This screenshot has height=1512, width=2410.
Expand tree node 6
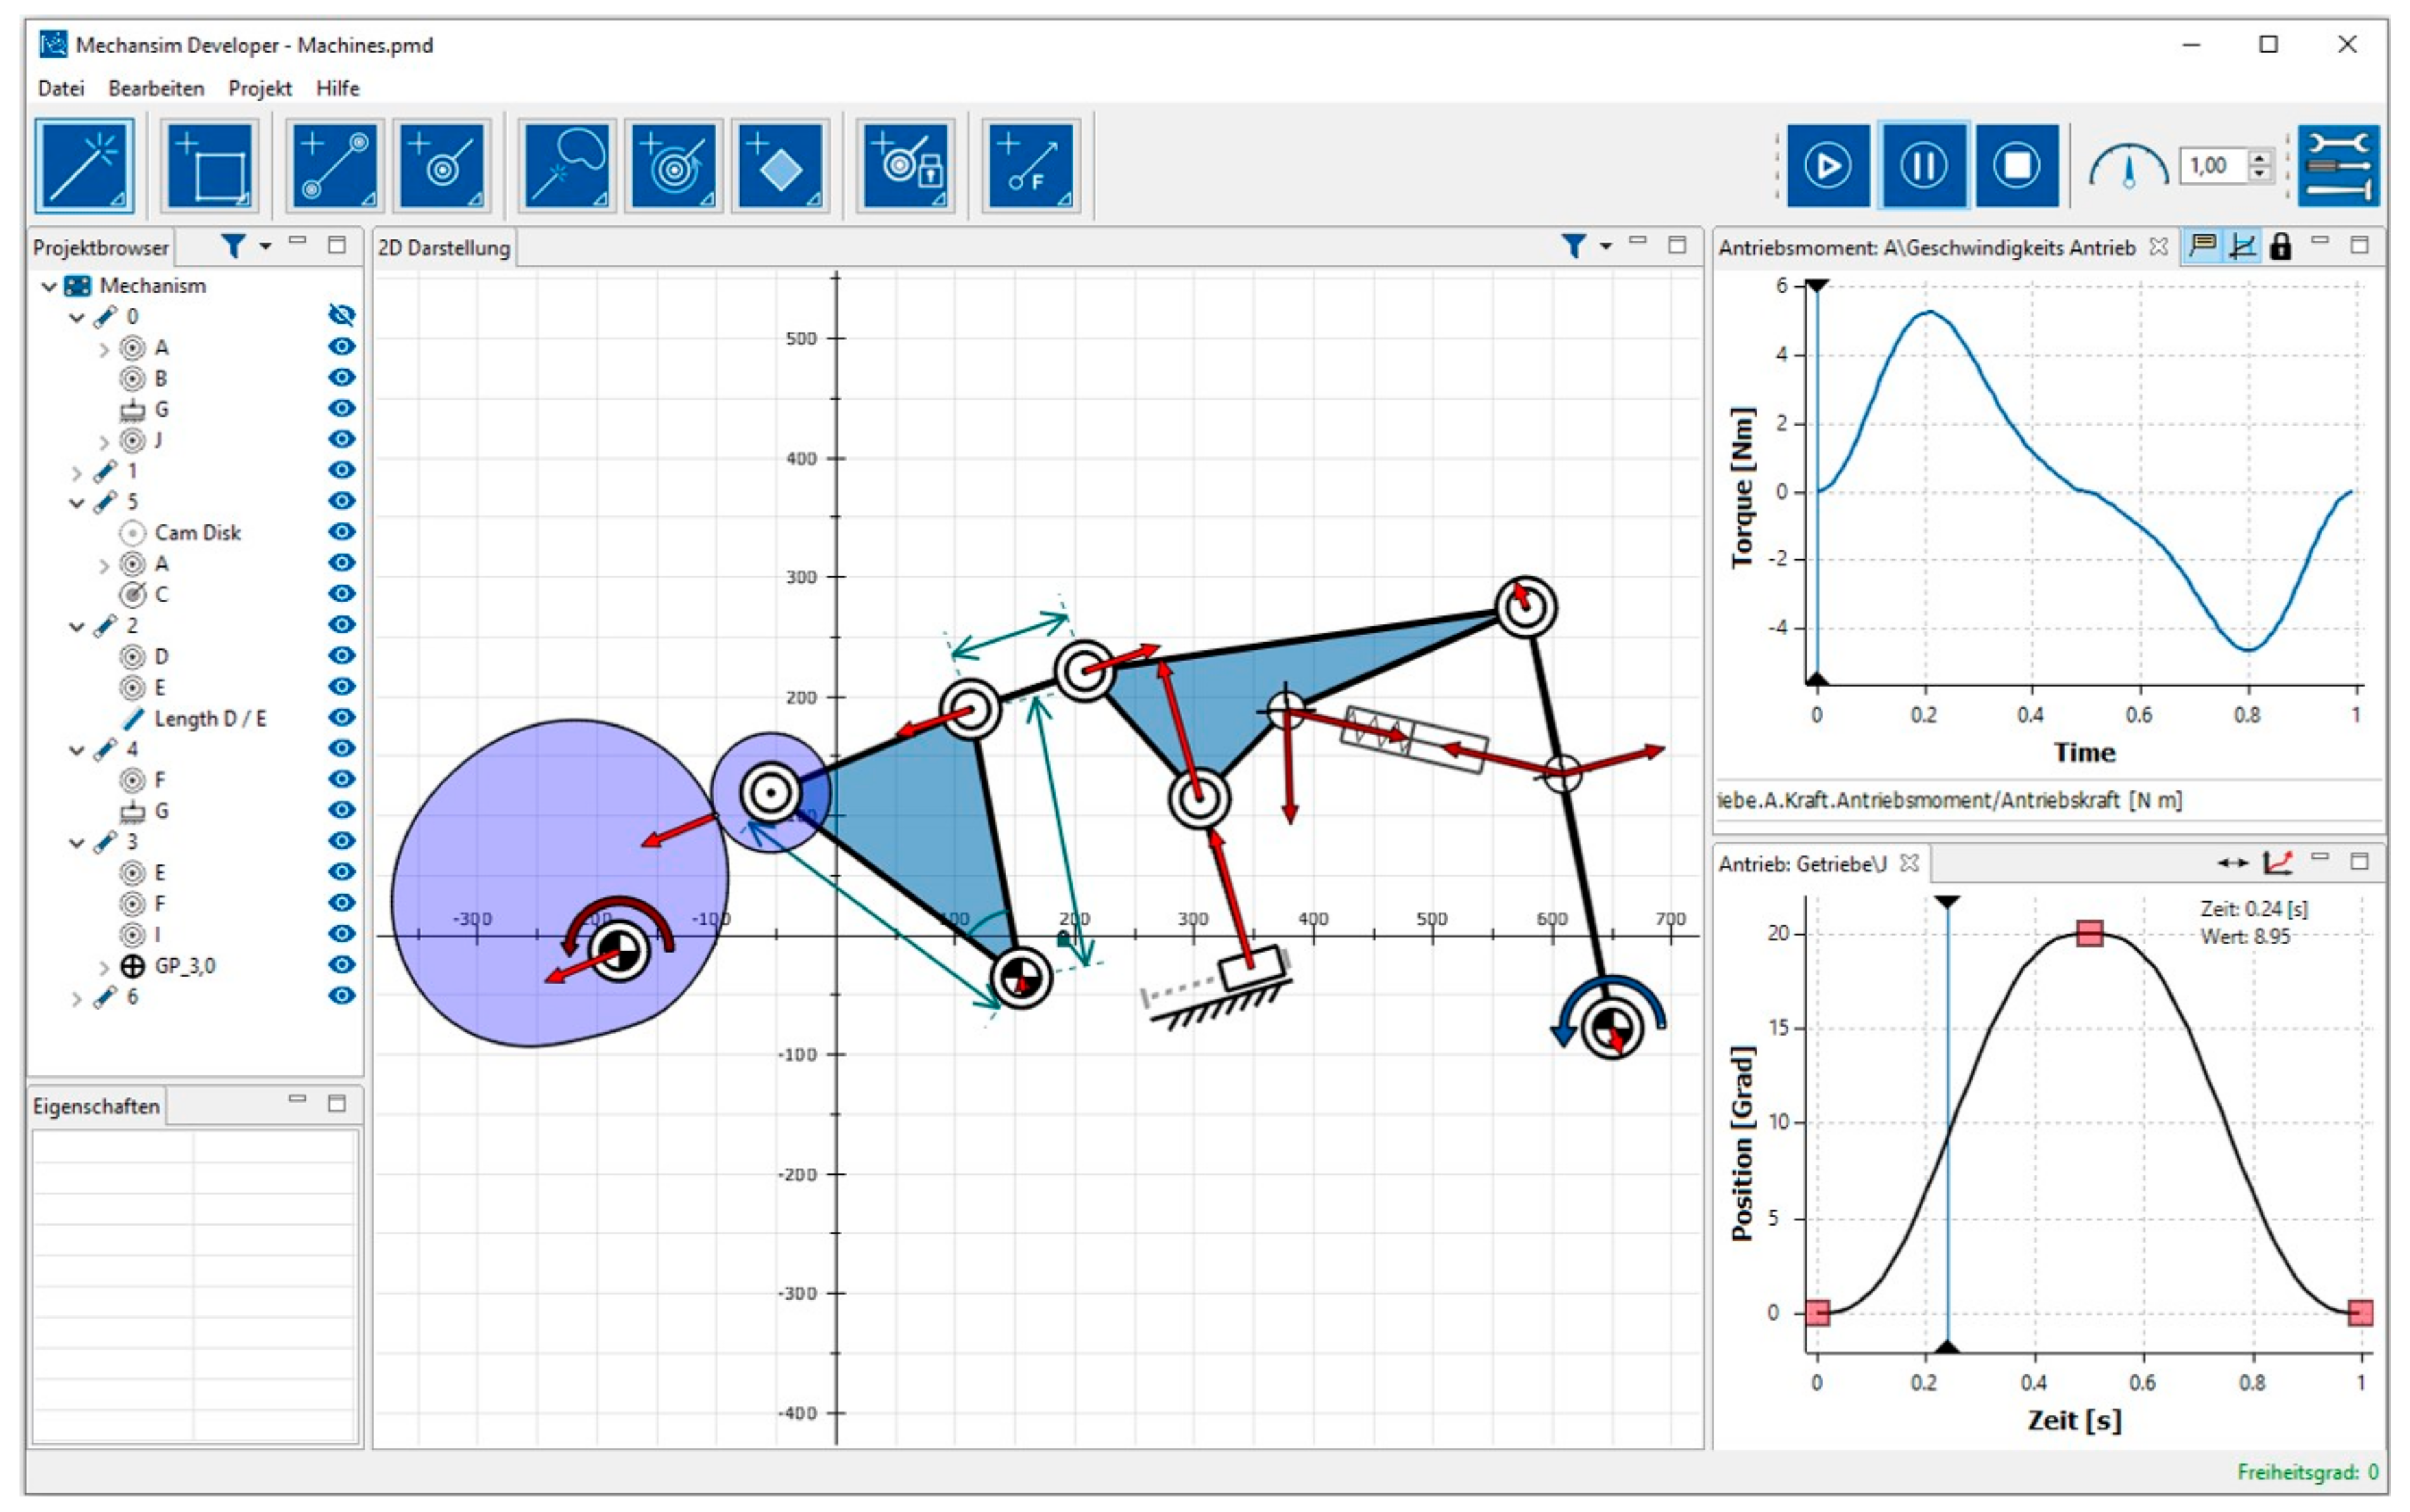(x=77, y=998)
